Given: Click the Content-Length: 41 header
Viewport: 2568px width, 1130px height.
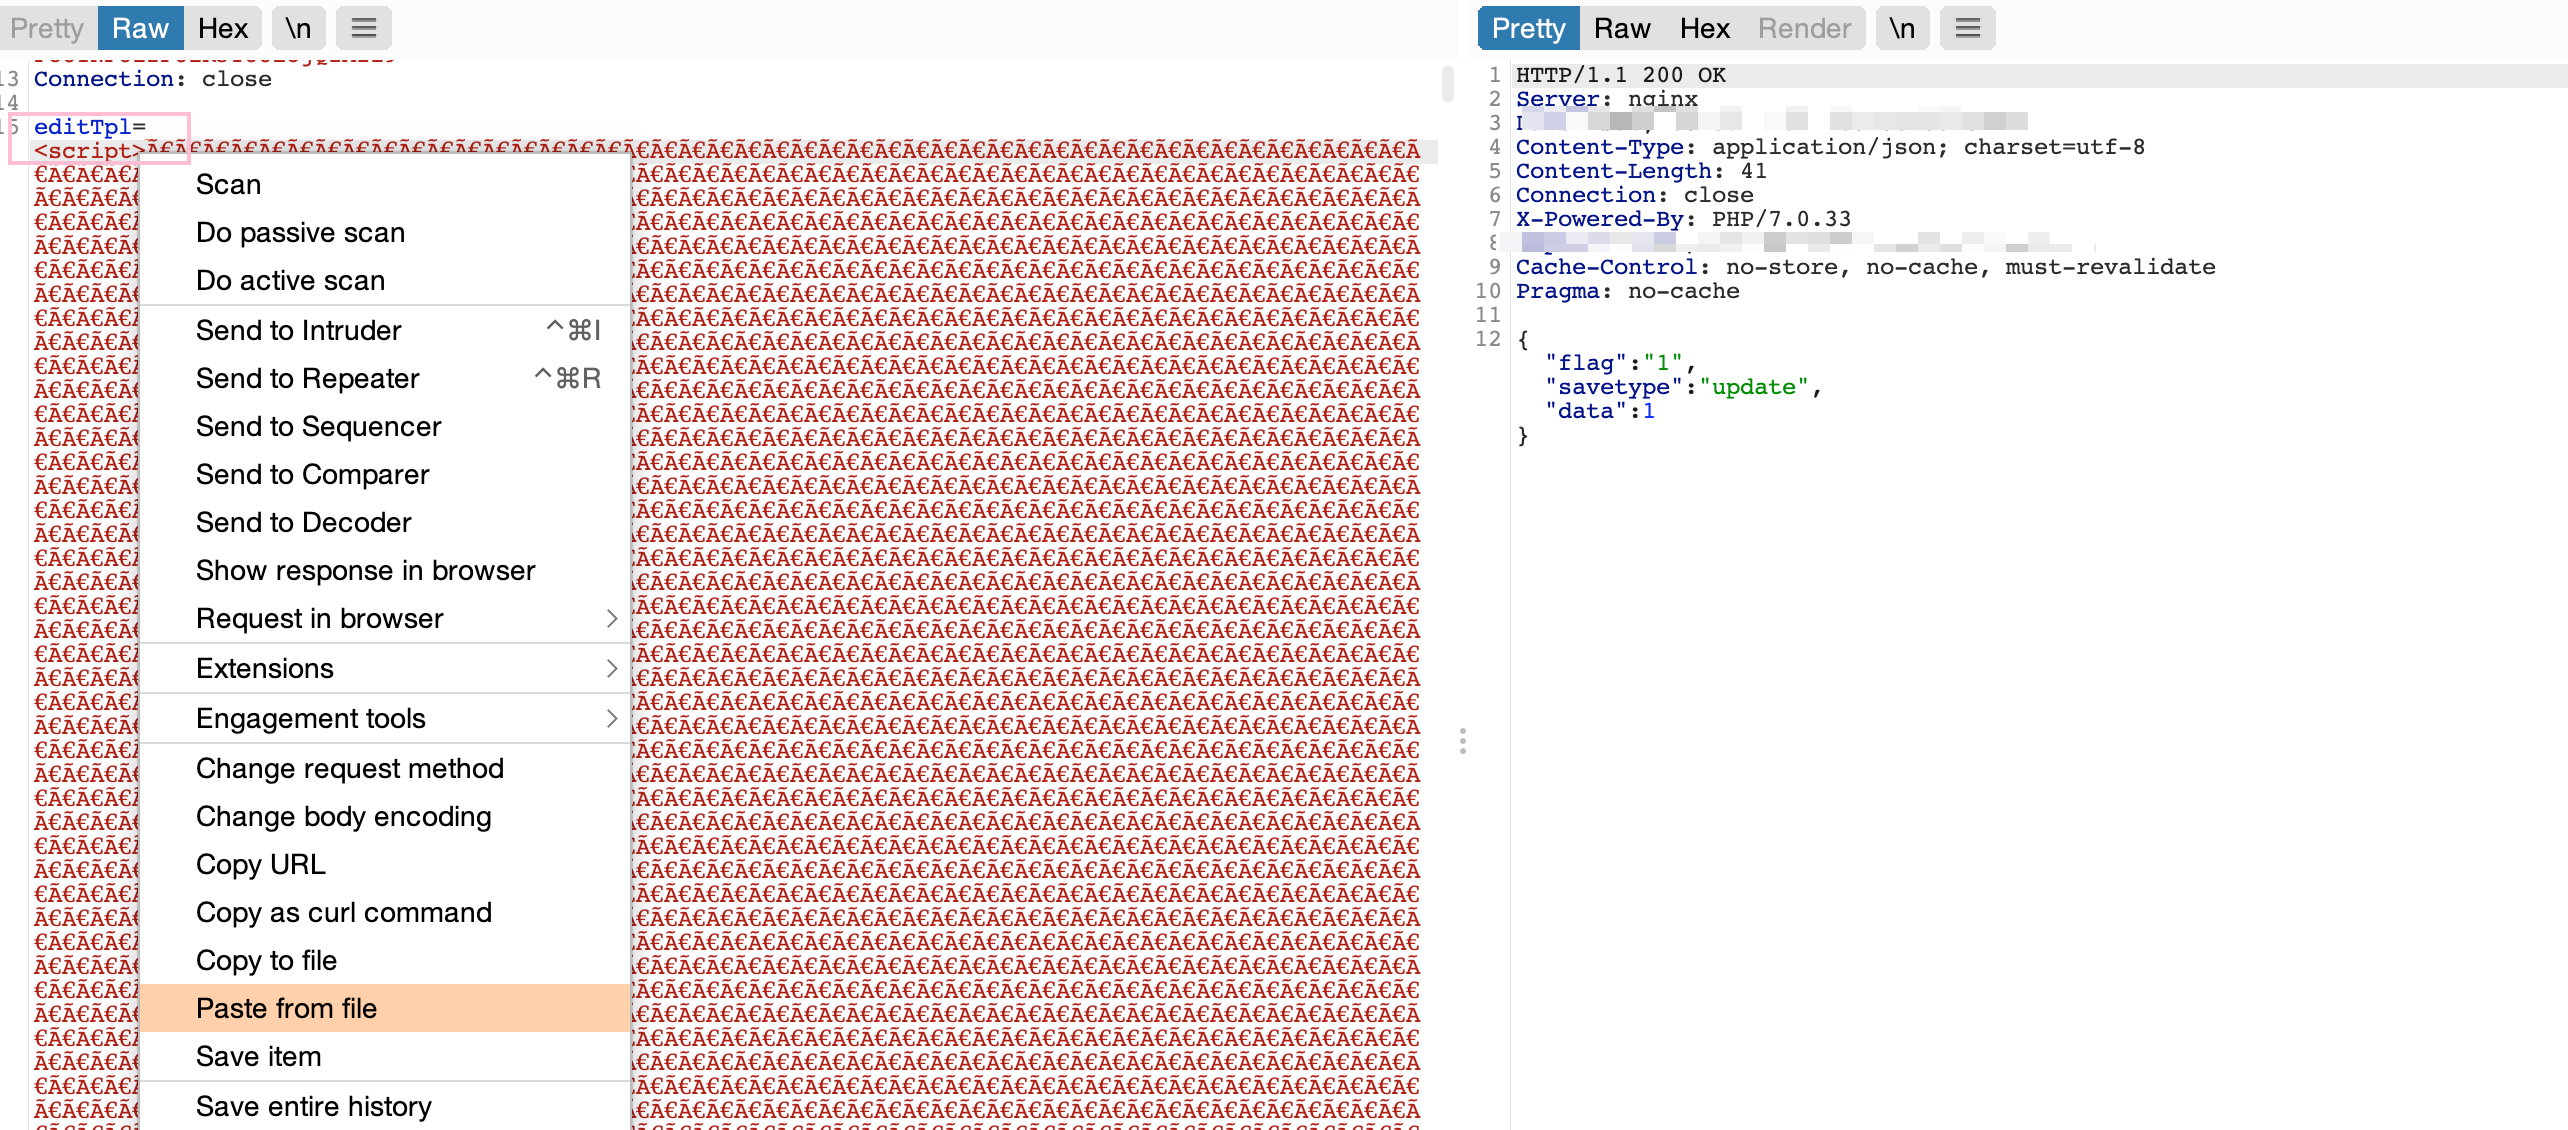Looking at the screenshot, I should pyautogui.click(x=1641, y=171).
